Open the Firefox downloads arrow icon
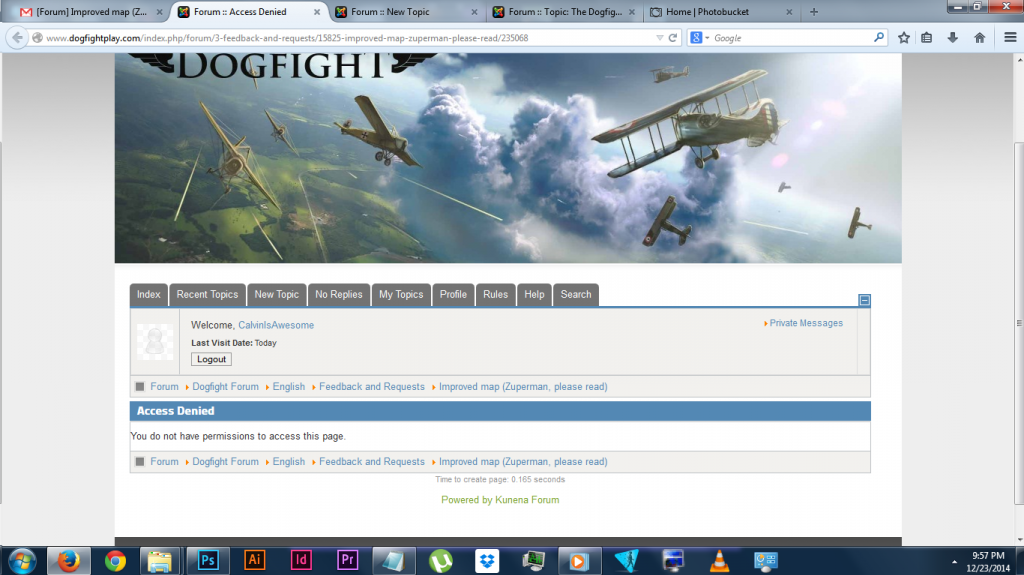 [x=953, y=37]
